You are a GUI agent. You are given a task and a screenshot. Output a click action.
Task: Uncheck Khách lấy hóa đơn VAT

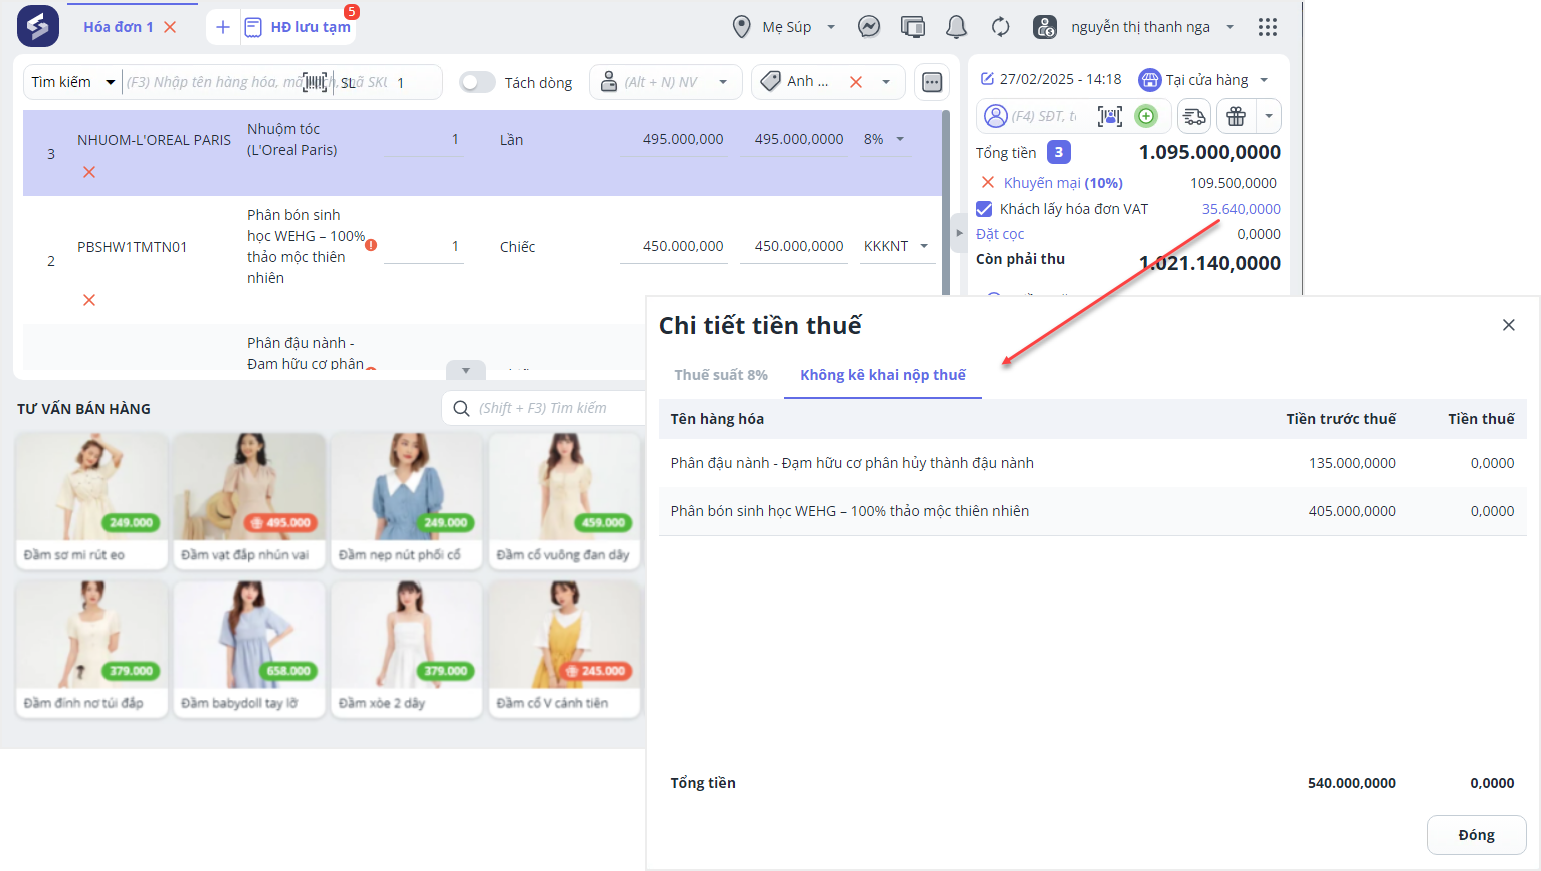(x=984, y=209)
